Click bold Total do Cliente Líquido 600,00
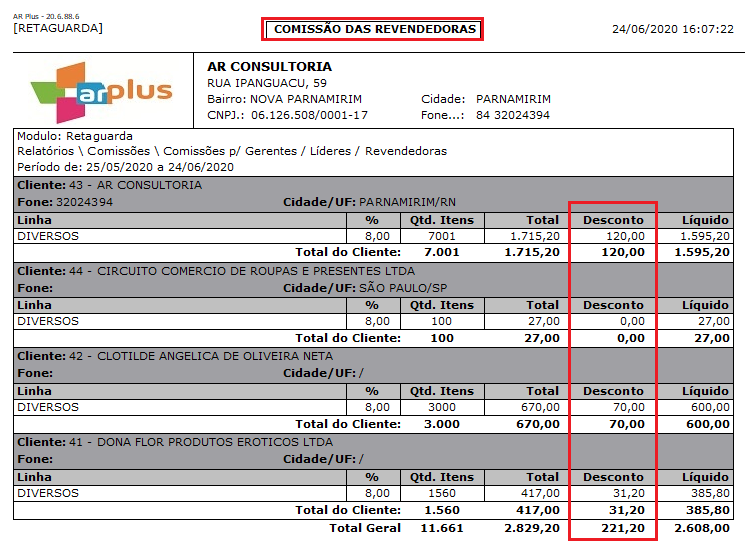The image size is (745, 555). point(708,424)
